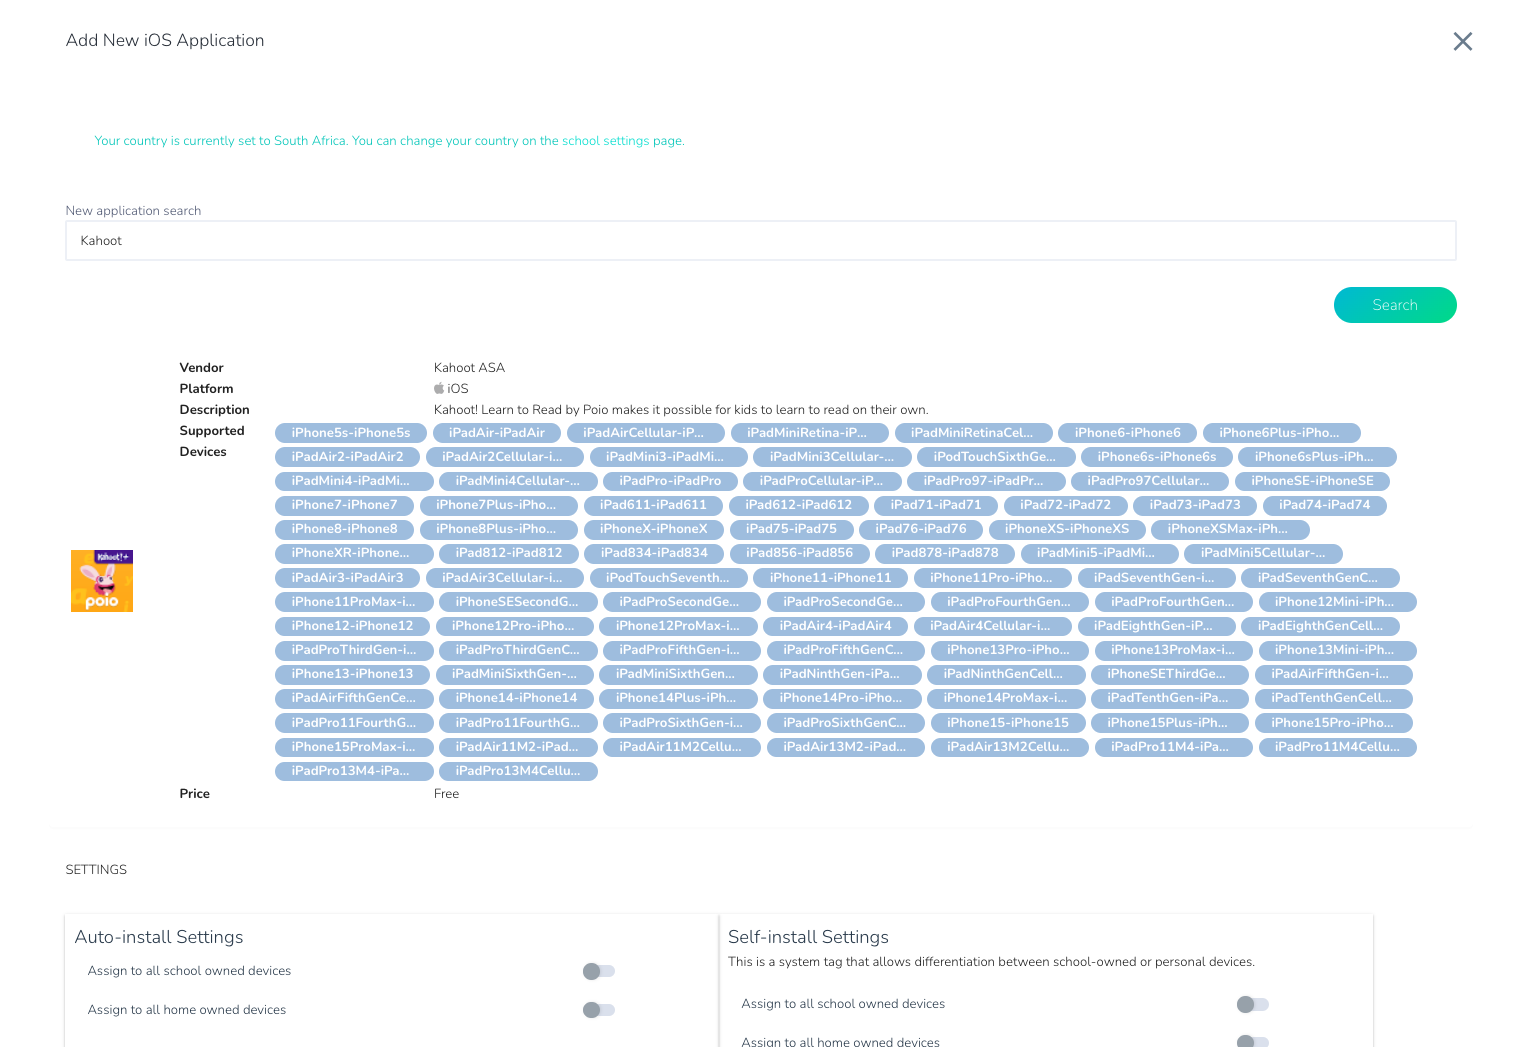This screenshot has width=1519, height=1047.
Task: Select the iPadAir4-iPadAir4 device tag
Action: [835, 626]
